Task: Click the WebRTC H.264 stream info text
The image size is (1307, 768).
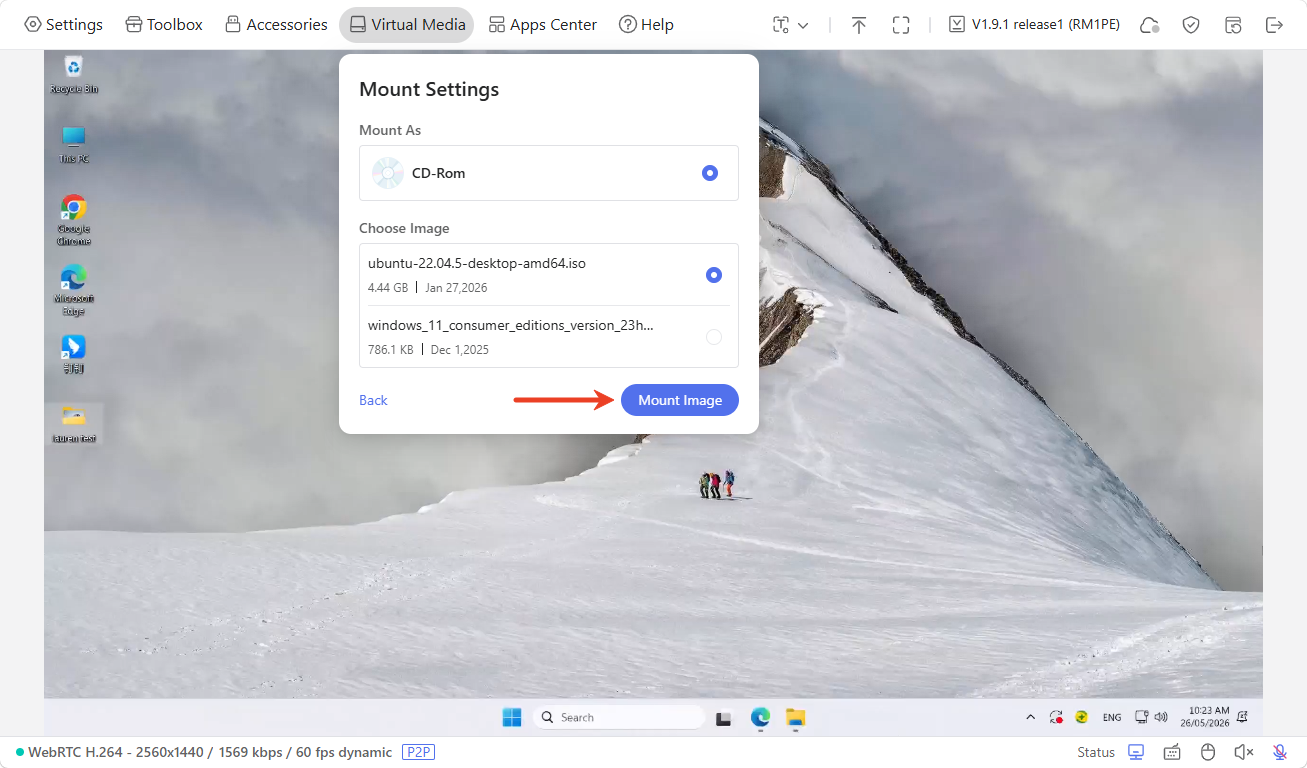Action: coord(210,752)
